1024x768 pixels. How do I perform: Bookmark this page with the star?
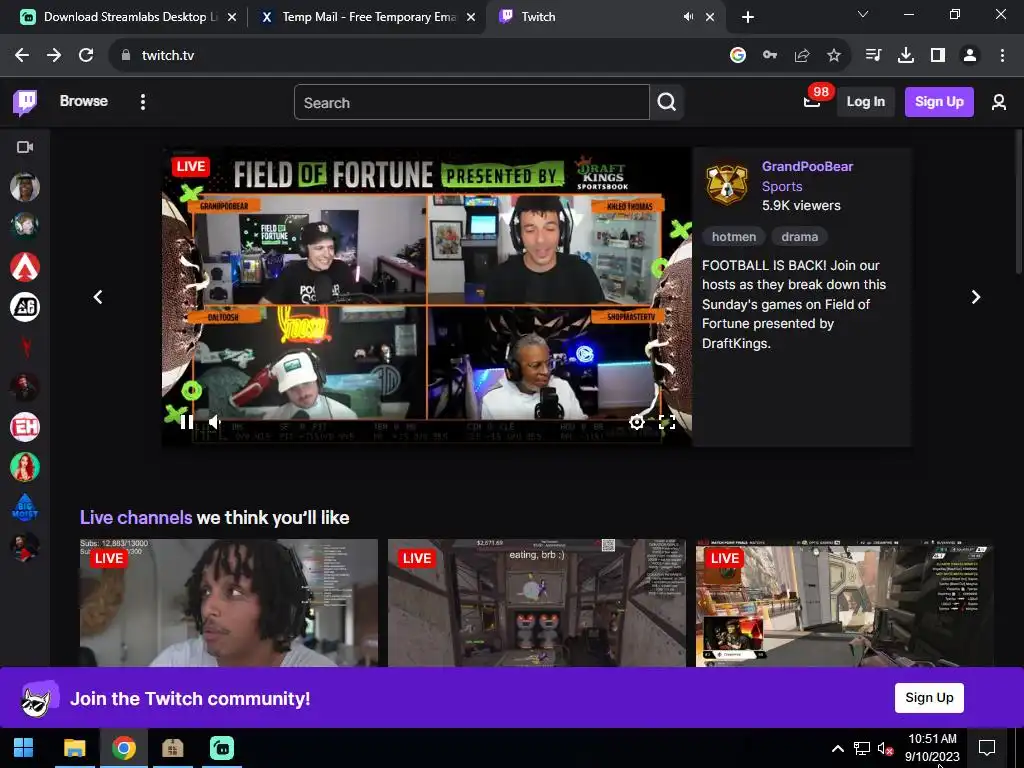click(834, 56)
